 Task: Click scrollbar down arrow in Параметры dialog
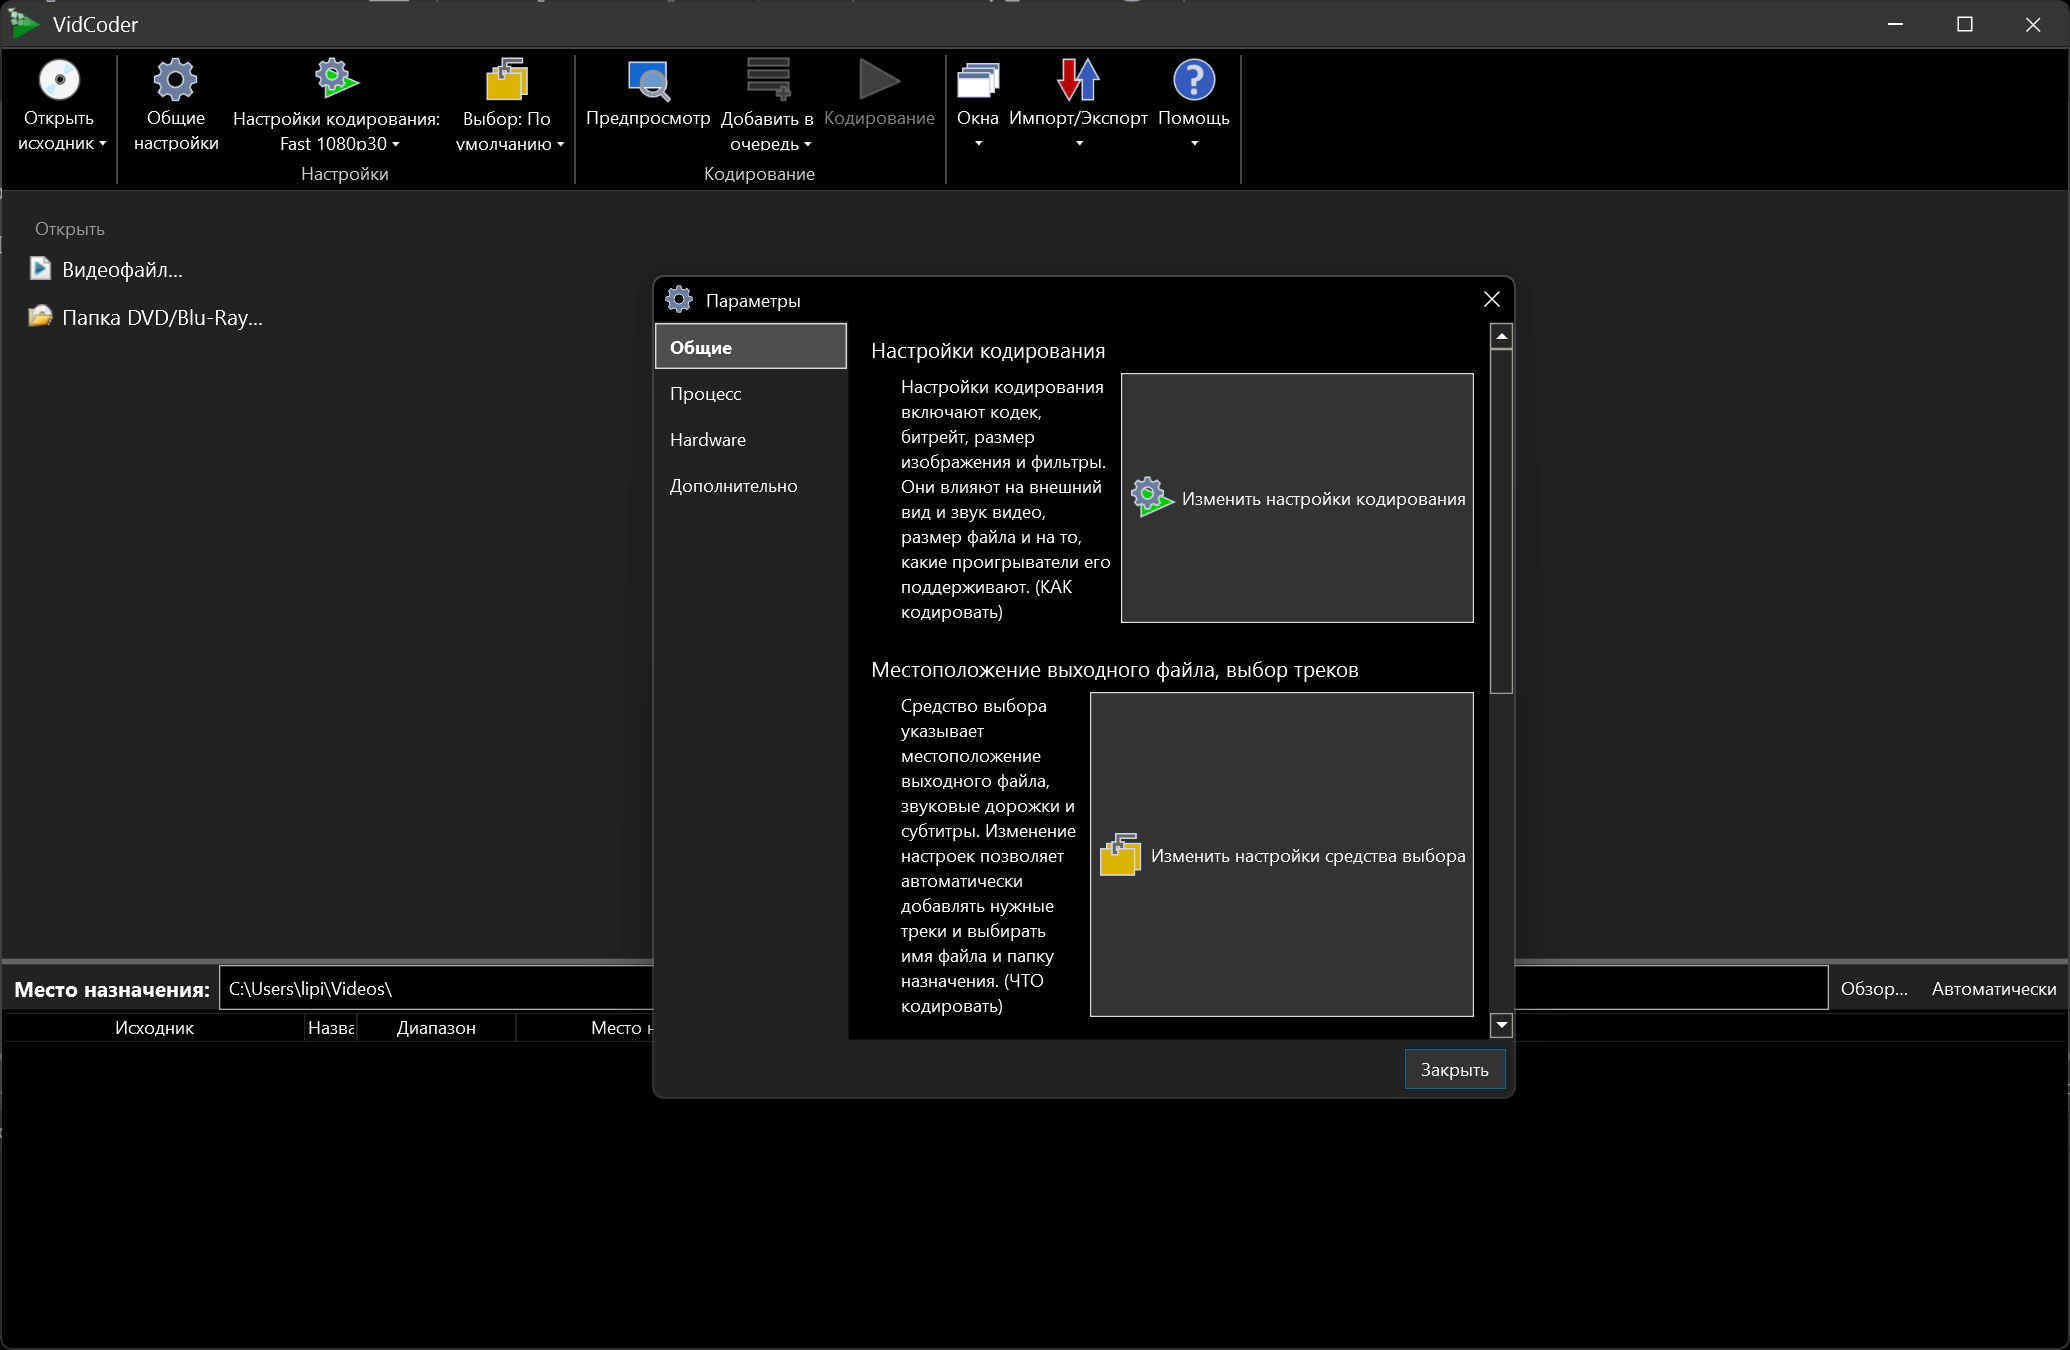1501,1025
